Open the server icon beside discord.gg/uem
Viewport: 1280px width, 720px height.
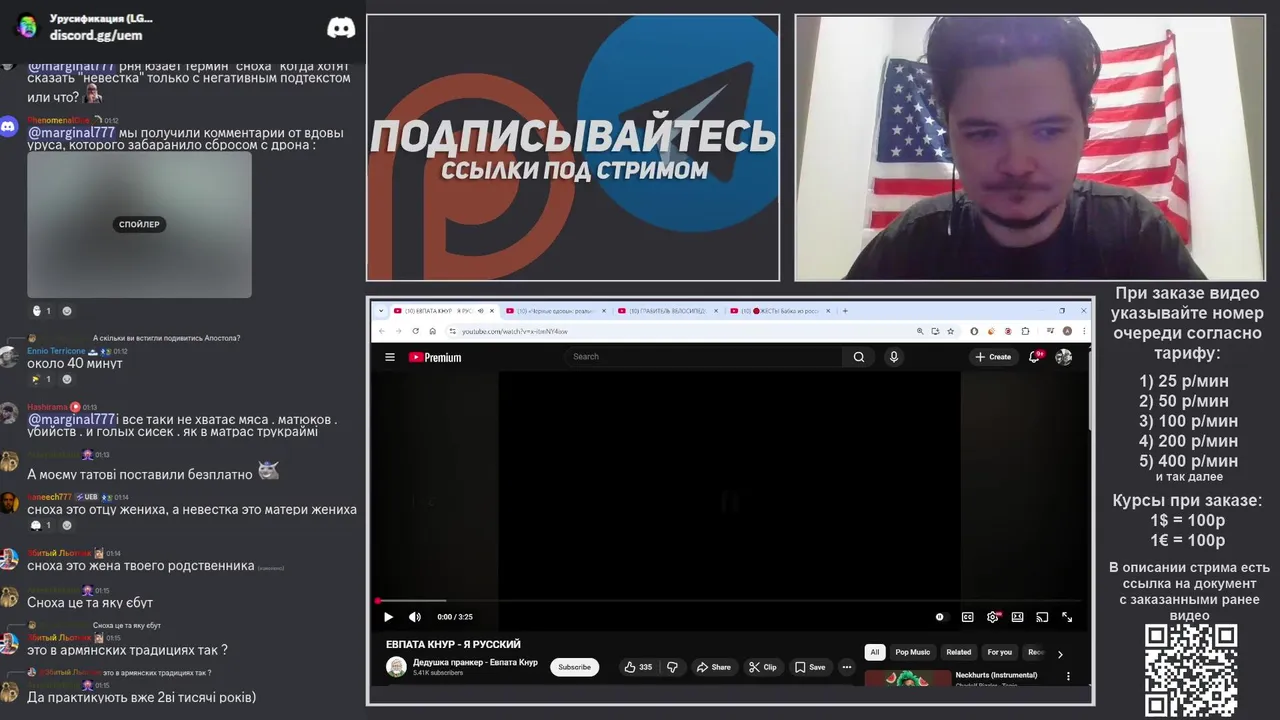(x=27, y=27)
